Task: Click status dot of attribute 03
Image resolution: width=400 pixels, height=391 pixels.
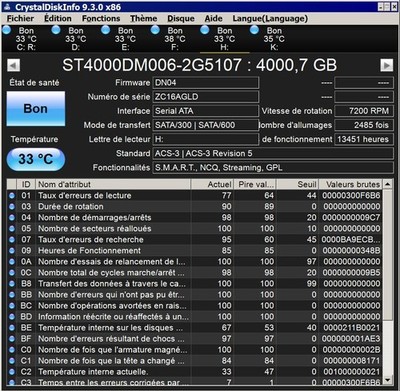Action: 12,207
